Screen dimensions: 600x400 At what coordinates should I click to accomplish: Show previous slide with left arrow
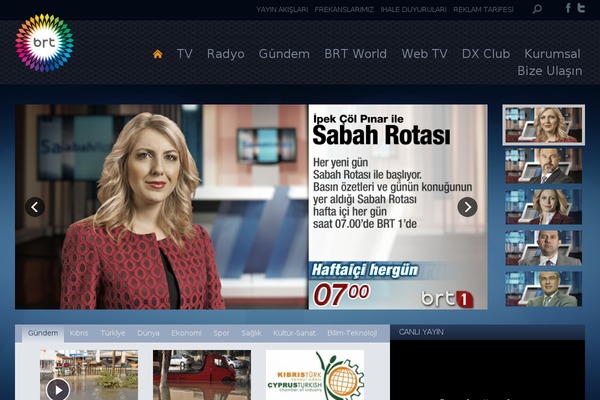[35, 207]
